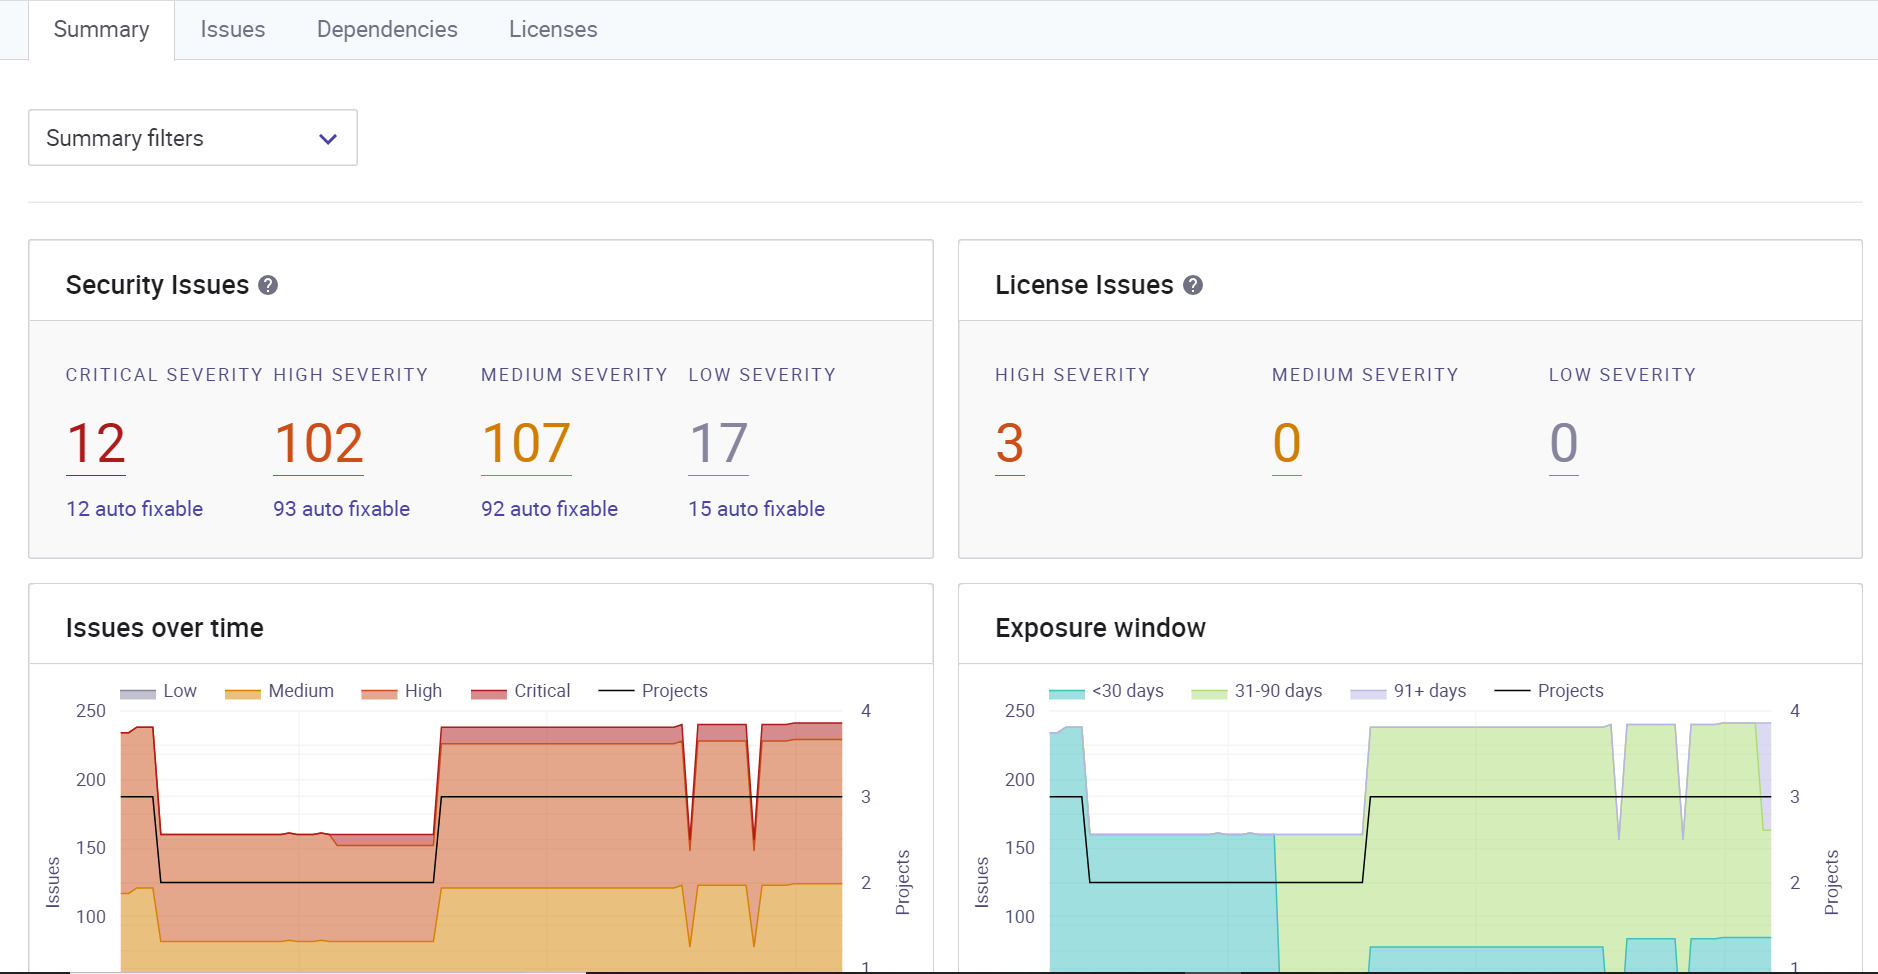Click 93 auto fixable high issues link

pyautogui.click(x=341, y=508)
